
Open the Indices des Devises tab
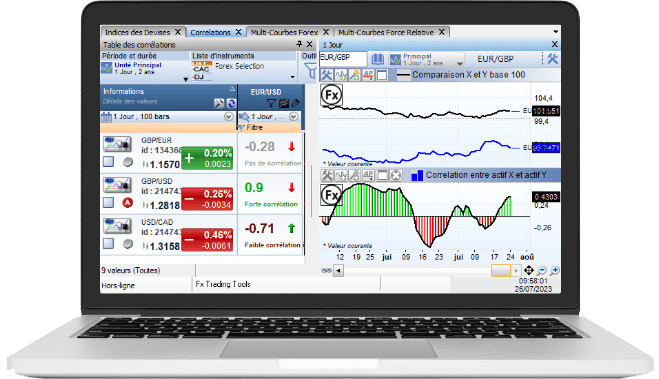[x=137, y=32]
